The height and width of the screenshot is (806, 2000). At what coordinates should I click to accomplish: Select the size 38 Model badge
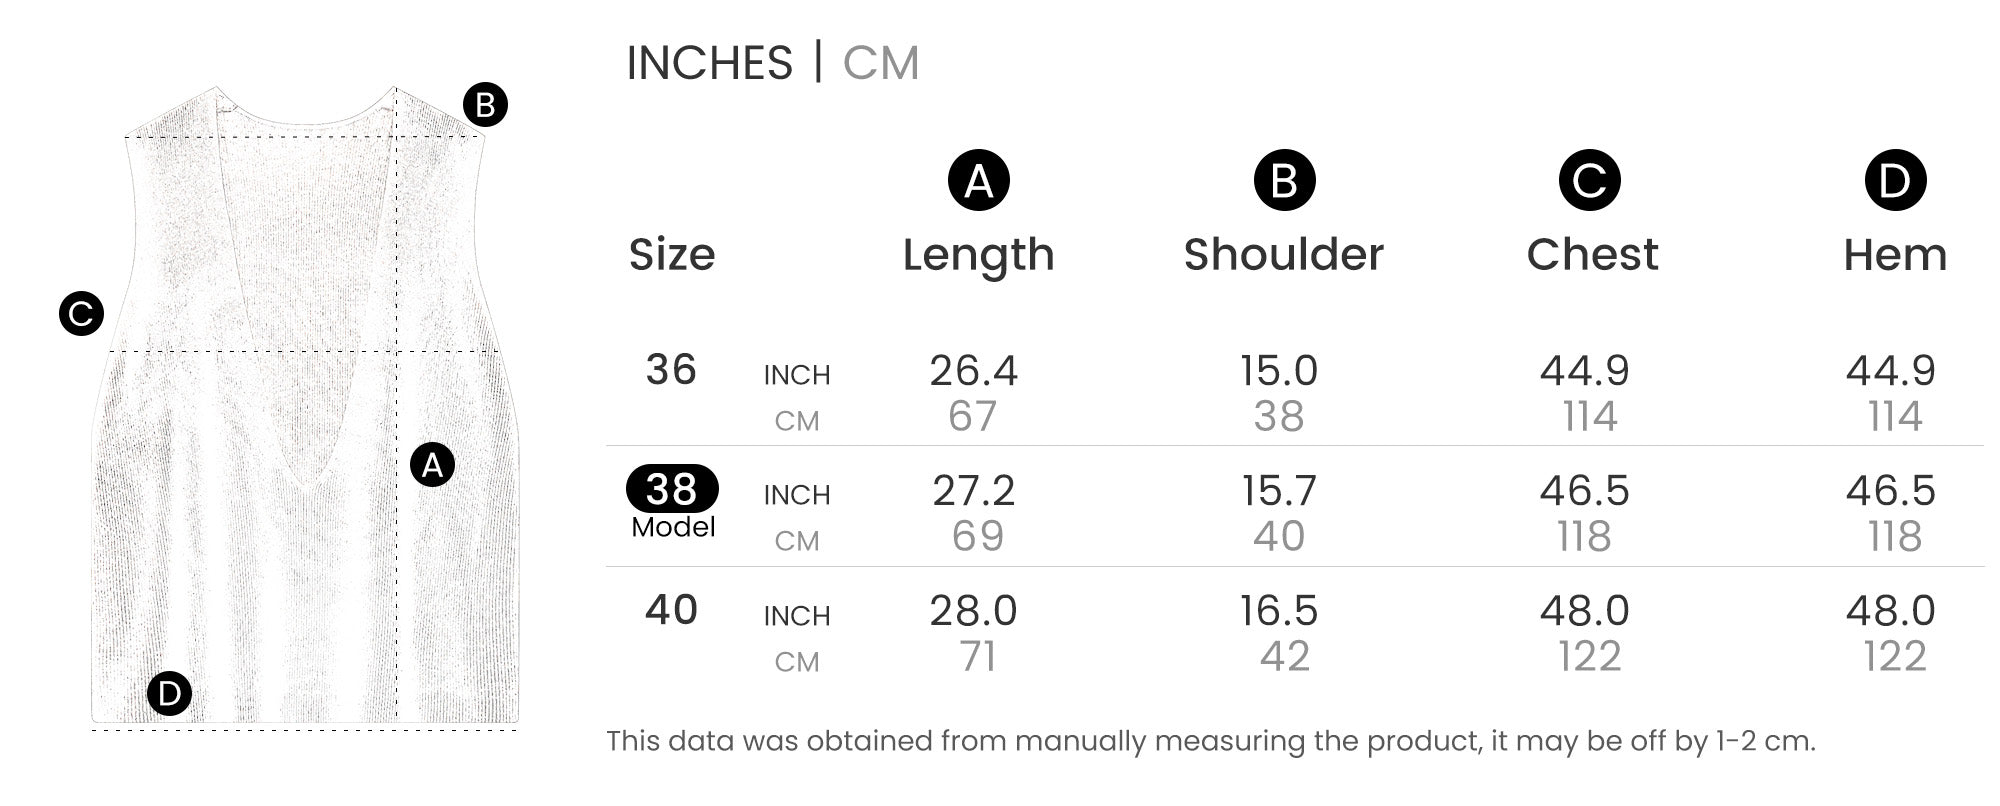click(x=672, y=489)
